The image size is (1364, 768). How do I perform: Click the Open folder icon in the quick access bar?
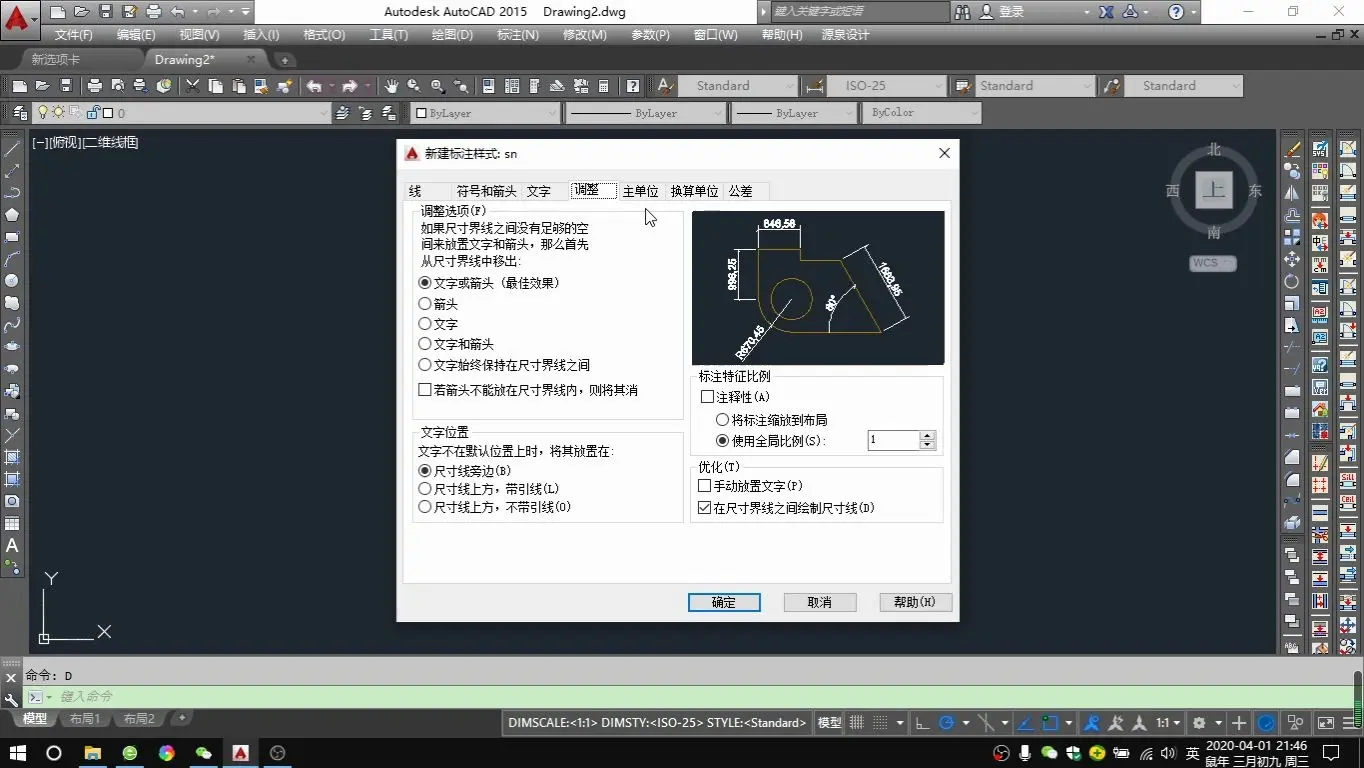click(81, 12)
